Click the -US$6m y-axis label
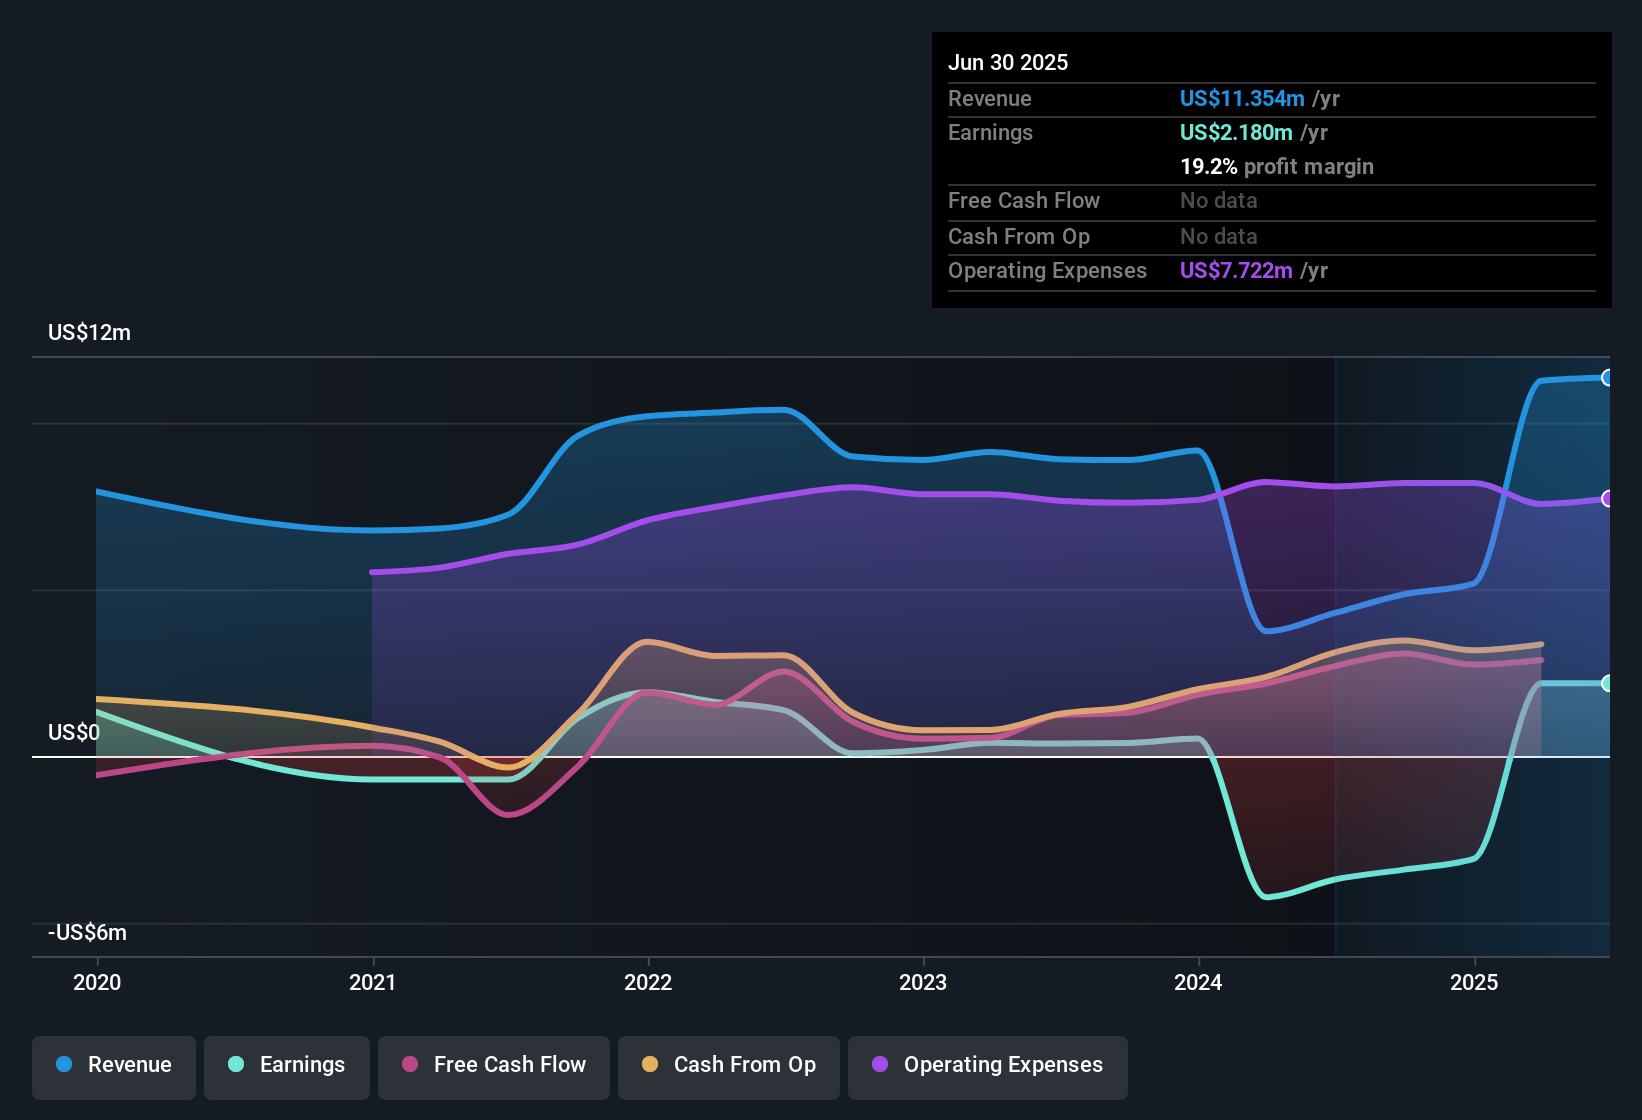This screenshot has height=1120, width=1642. pos(87,933)
